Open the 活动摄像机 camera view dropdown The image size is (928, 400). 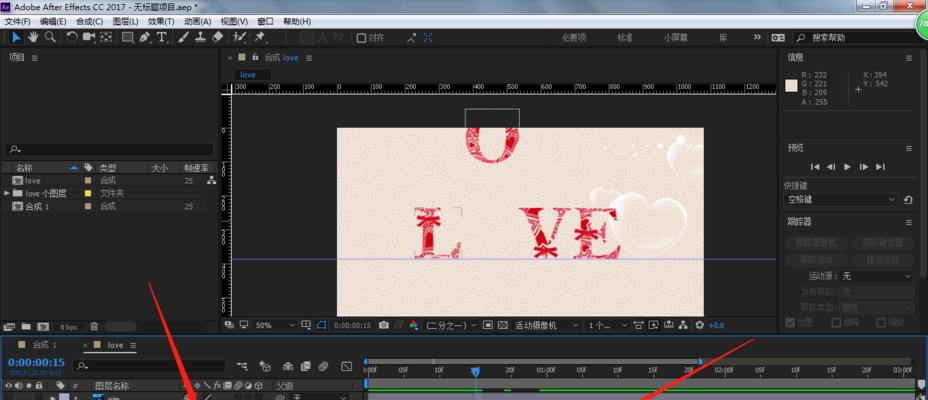click(x=546, y=325)
